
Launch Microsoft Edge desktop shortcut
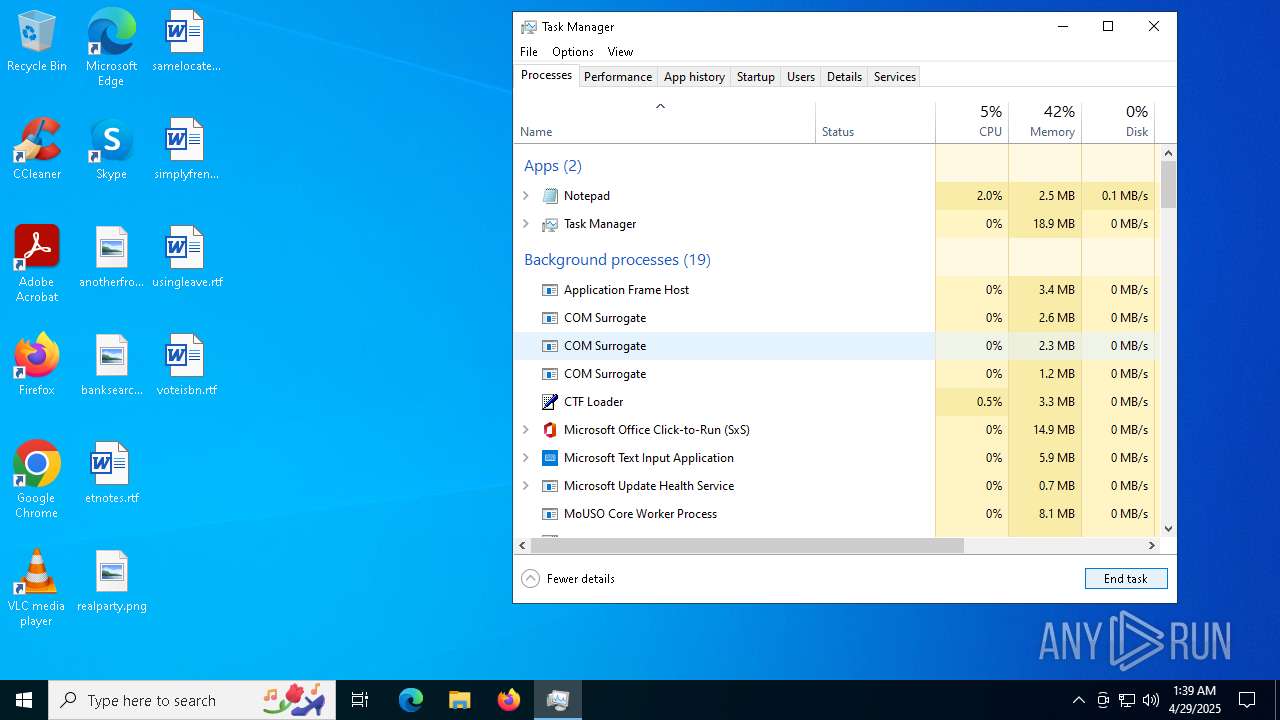pos(111,47)
